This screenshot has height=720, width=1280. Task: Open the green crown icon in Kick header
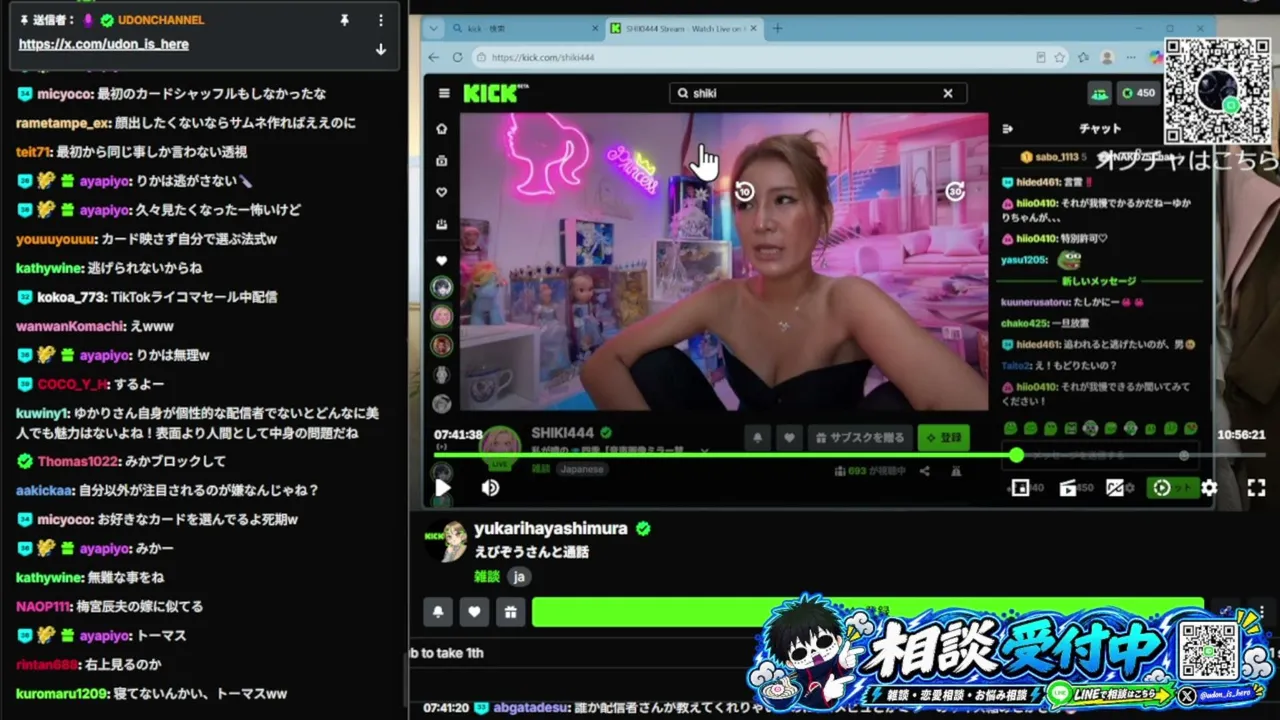(1099, 93)
